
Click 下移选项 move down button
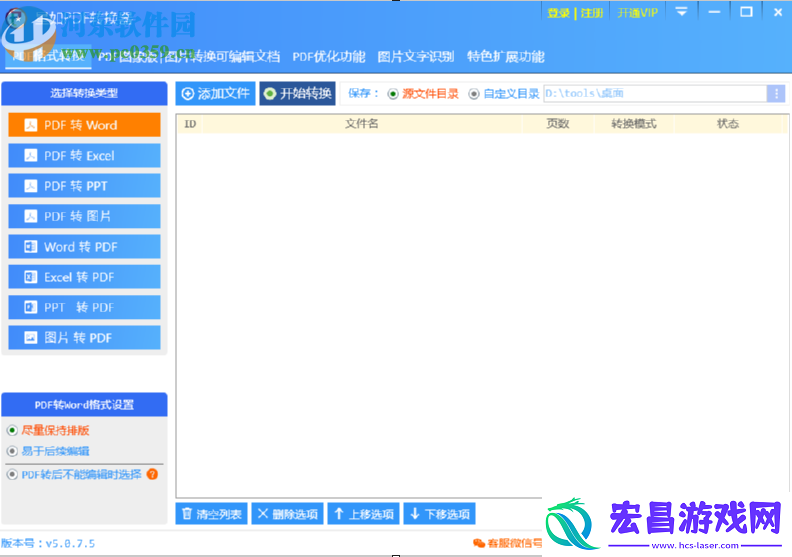pos(439,514)
